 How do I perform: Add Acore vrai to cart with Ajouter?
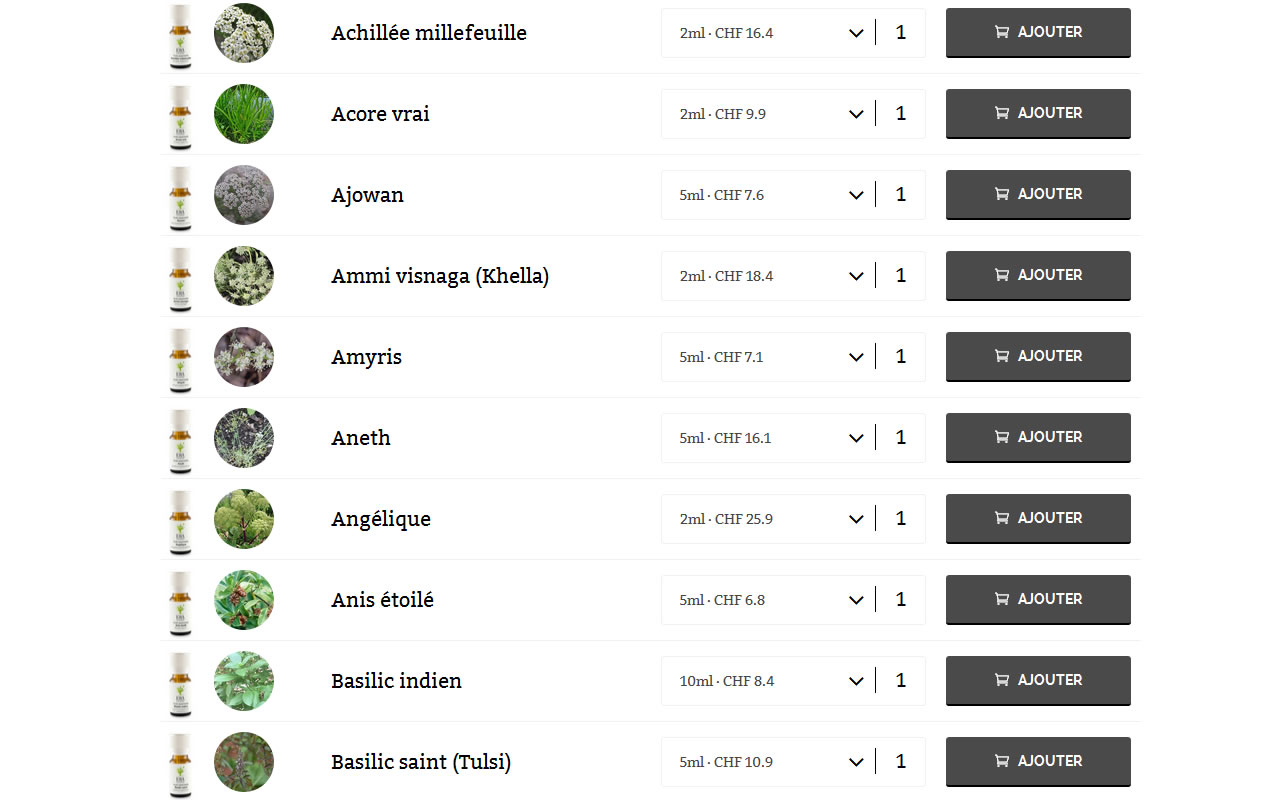1038,113
